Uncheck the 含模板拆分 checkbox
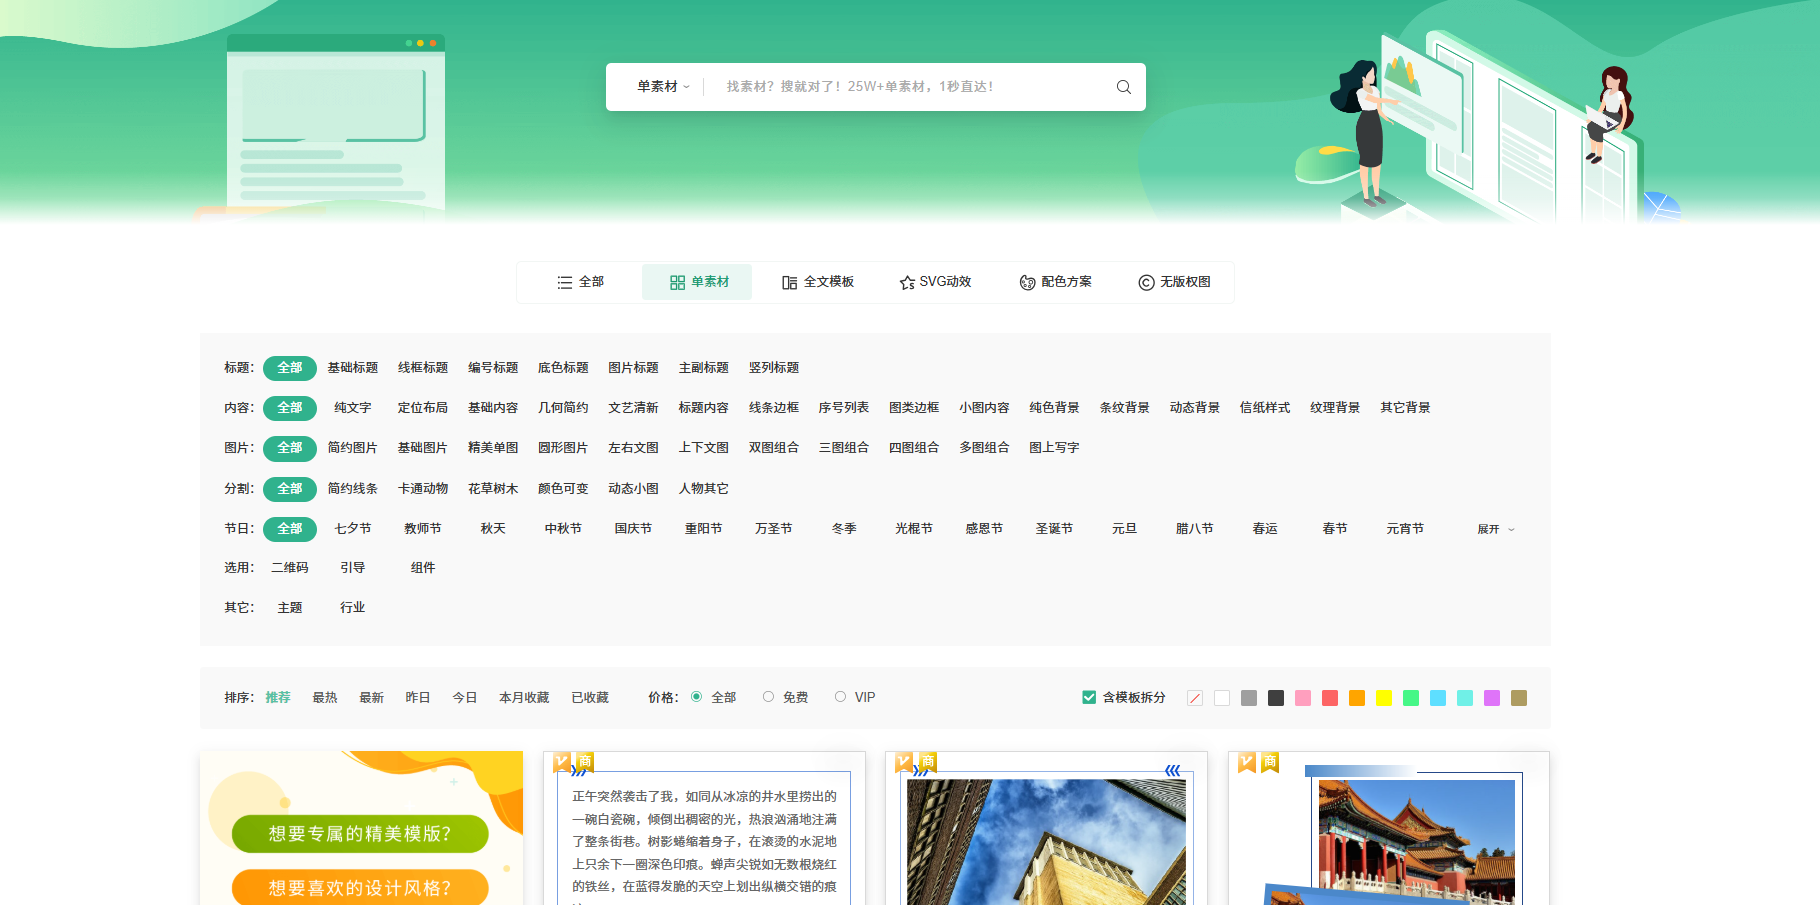The width and height of the screenshot is (1820, 905). (x=1088, y=697)
